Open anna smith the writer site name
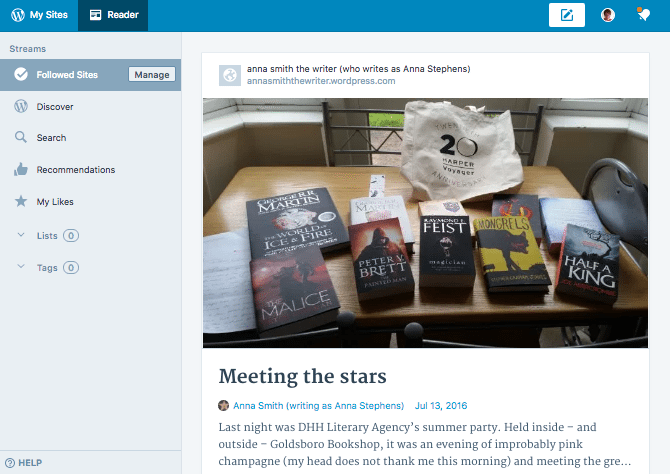Viewport: 670px width, 474px height. click(x=359, y=69)
